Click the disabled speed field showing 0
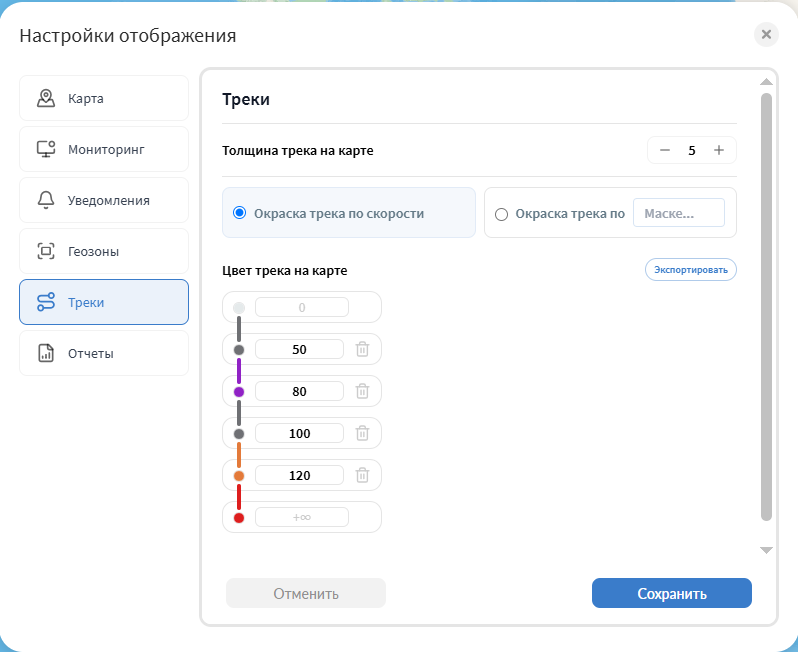This screenshot has width=798, height=652. [302, 307]
